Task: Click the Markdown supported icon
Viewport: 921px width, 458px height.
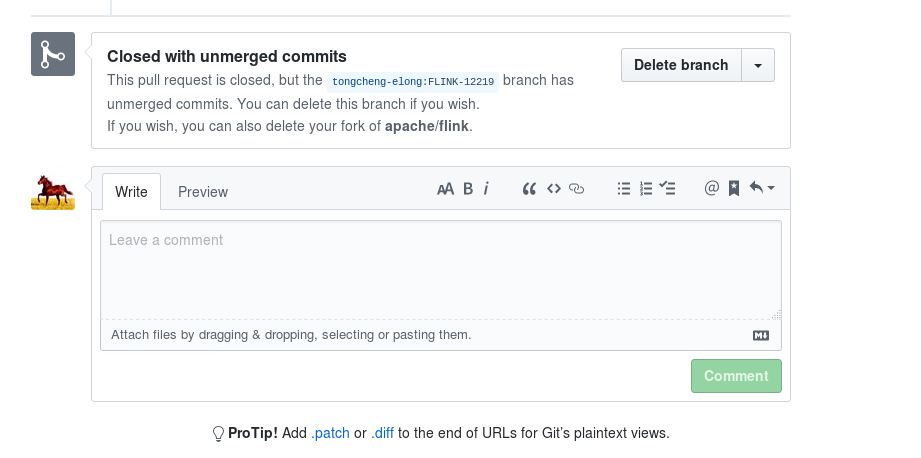Action: click(761, 336)
